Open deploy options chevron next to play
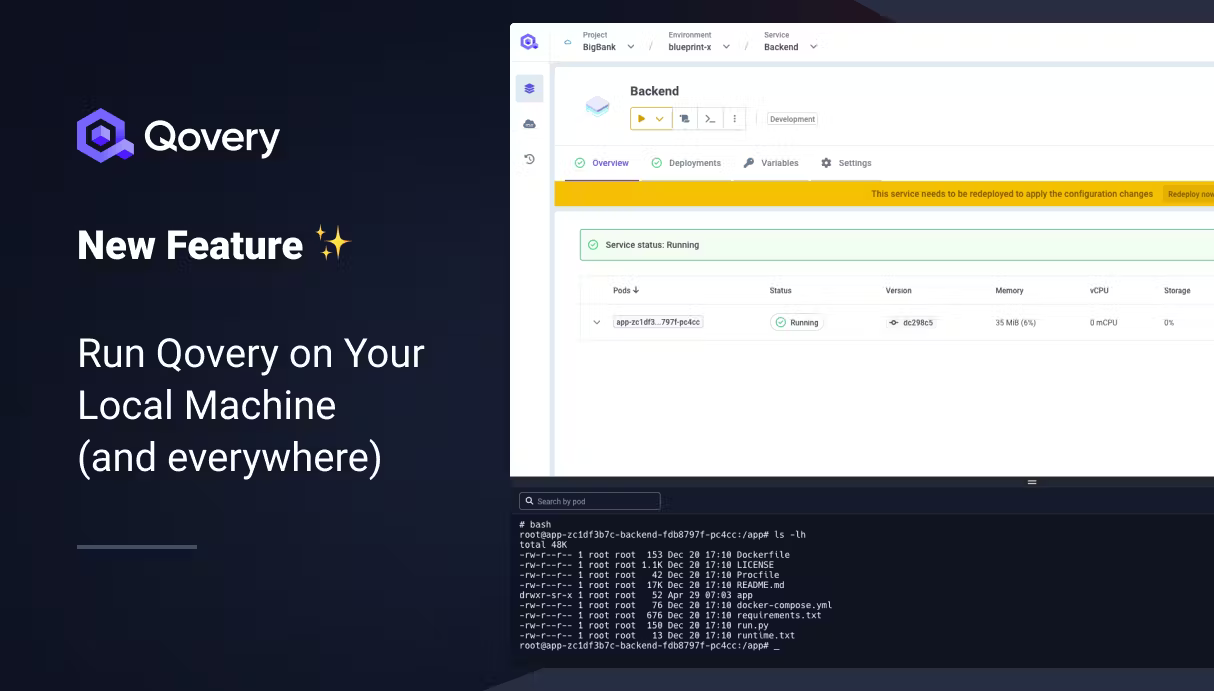 click(660, 118)
